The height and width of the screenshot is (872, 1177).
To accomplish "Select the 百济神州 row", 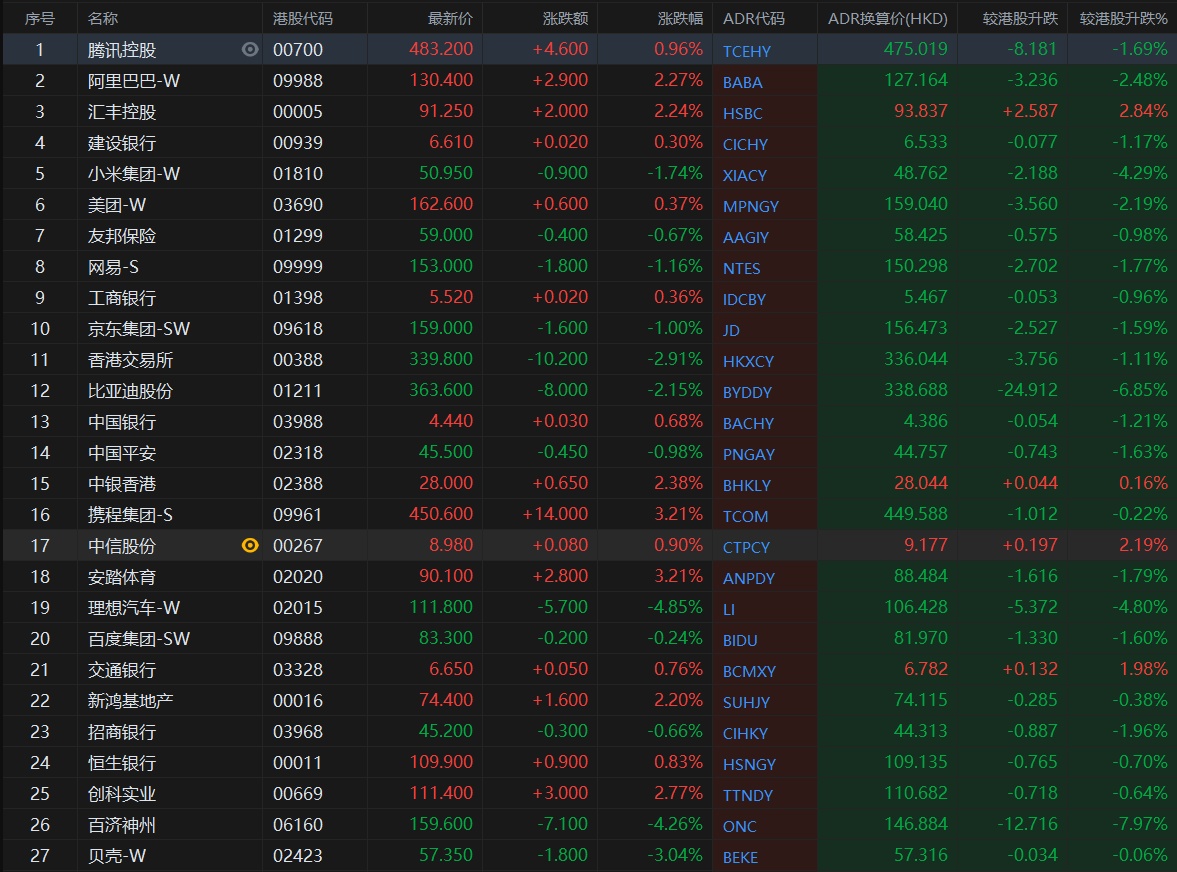I will pyautogui.click(x=122, y=824).
